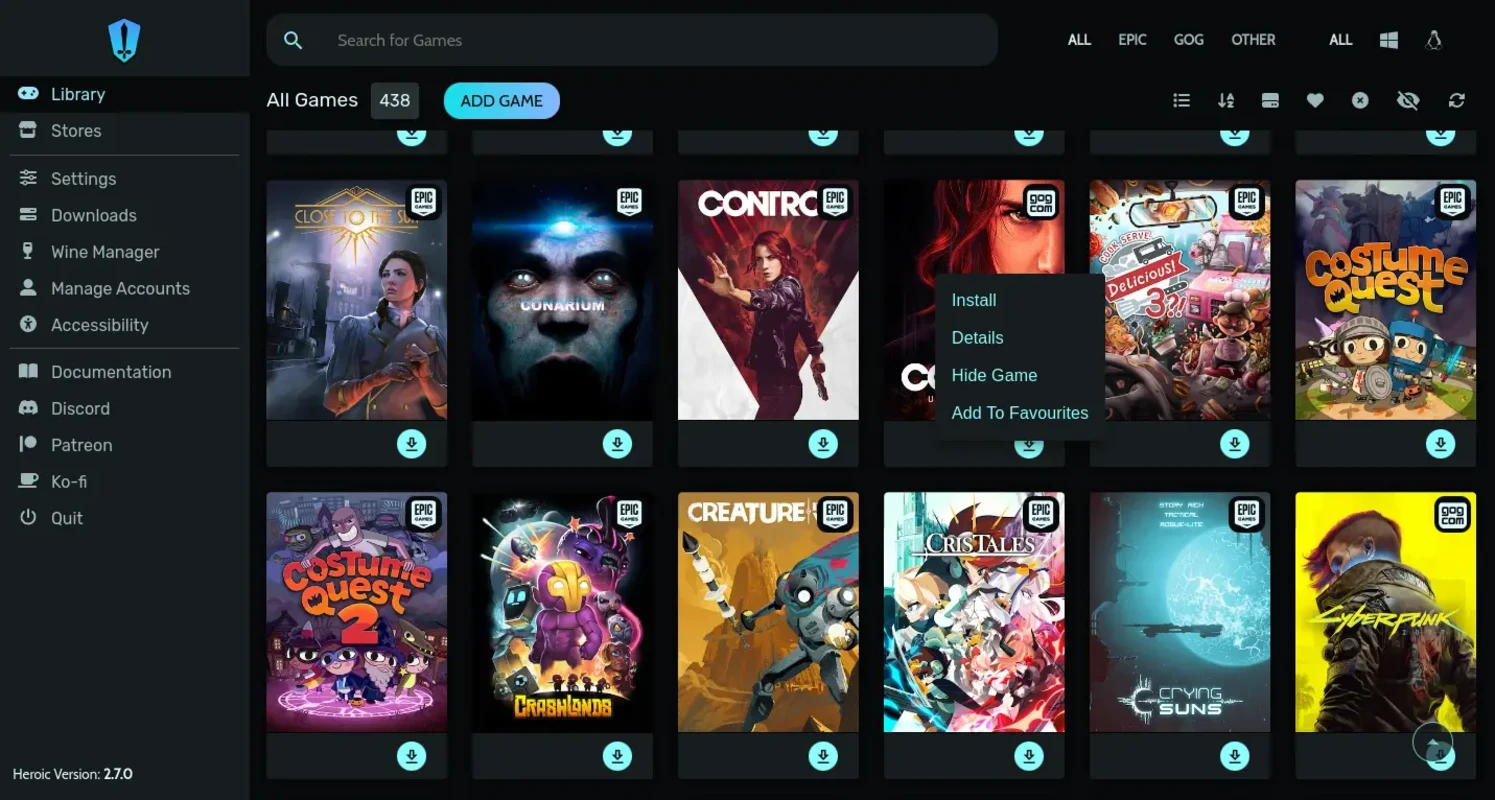The width and height of the screenshot is (1495, 800).
Task: Open Cyberpunk 2077 cover
Action: pyautogui.click(x=1385, y=612)
